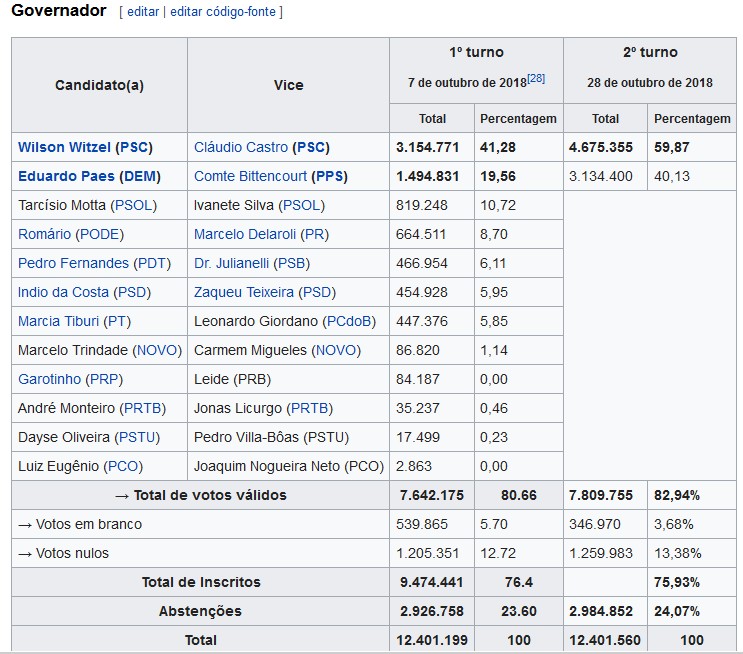Open Marcia Tiburi article

point(58,321)
